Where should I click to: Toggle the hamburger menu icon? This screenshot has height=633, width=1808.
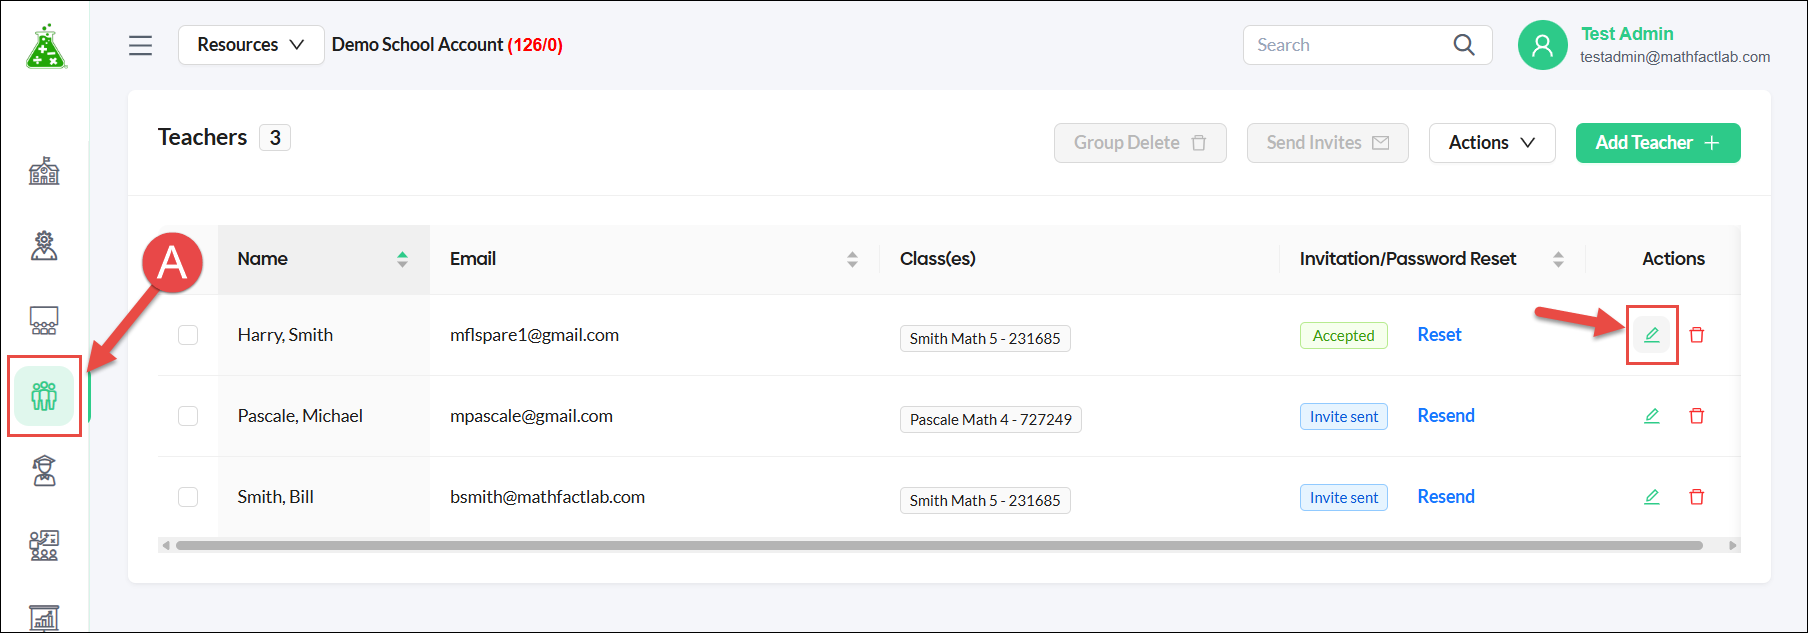click(x=141, y=45)
